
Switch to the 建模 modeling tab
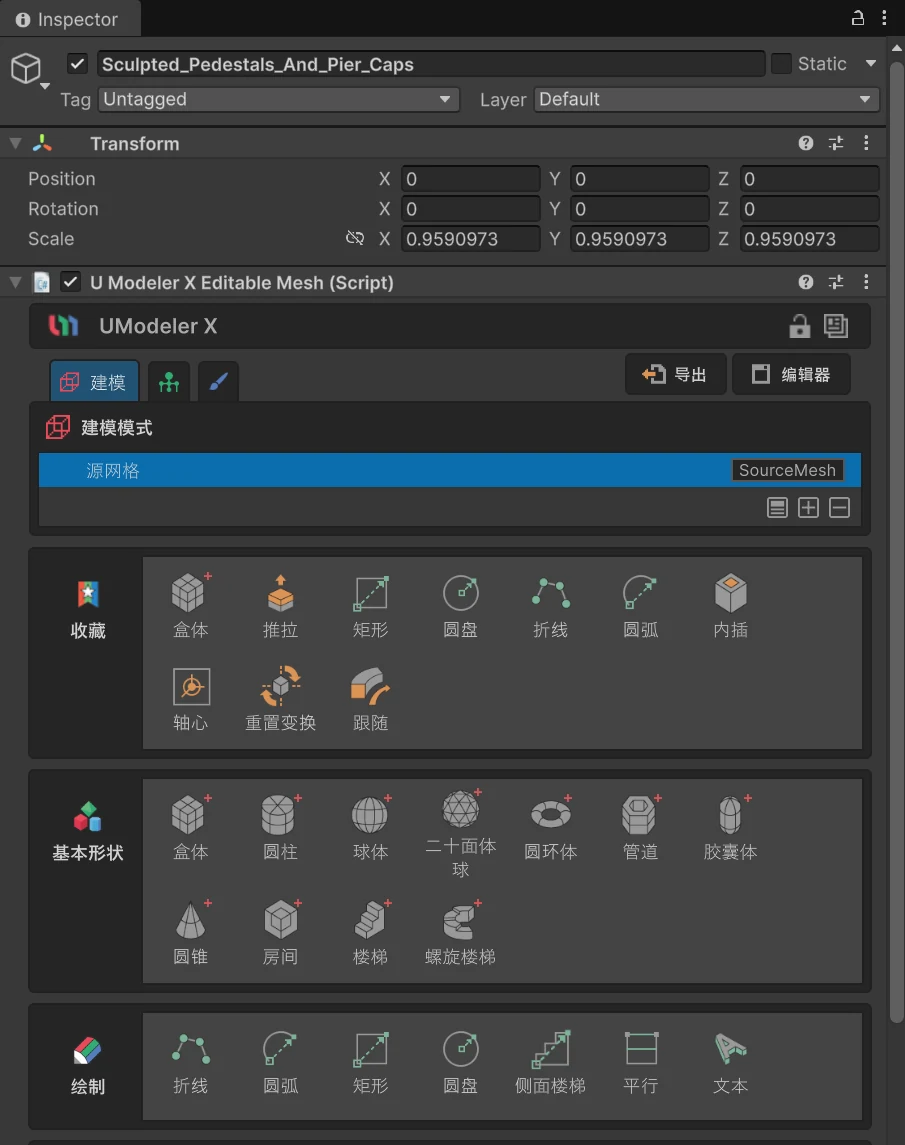(x=94, y=380)
